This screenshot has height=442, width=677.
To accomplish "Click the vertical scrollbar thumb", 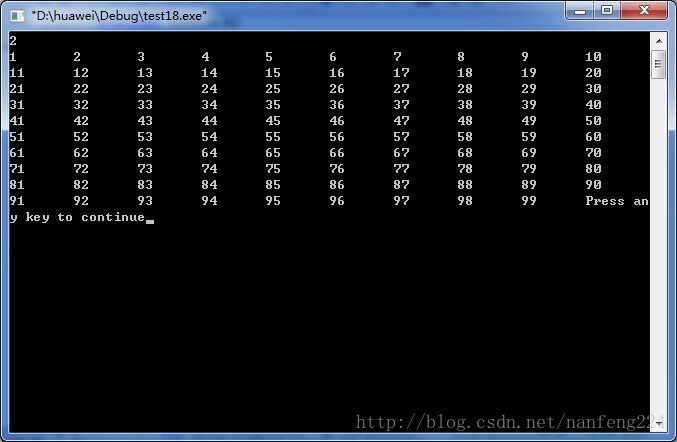I will 659,64.
